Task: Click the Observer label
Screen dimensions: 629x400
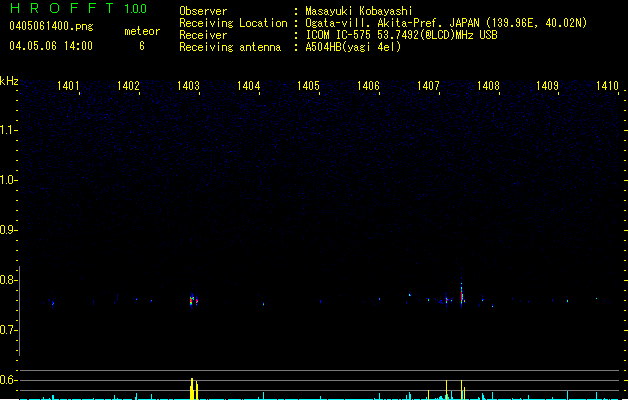Action: click(203, 11)
